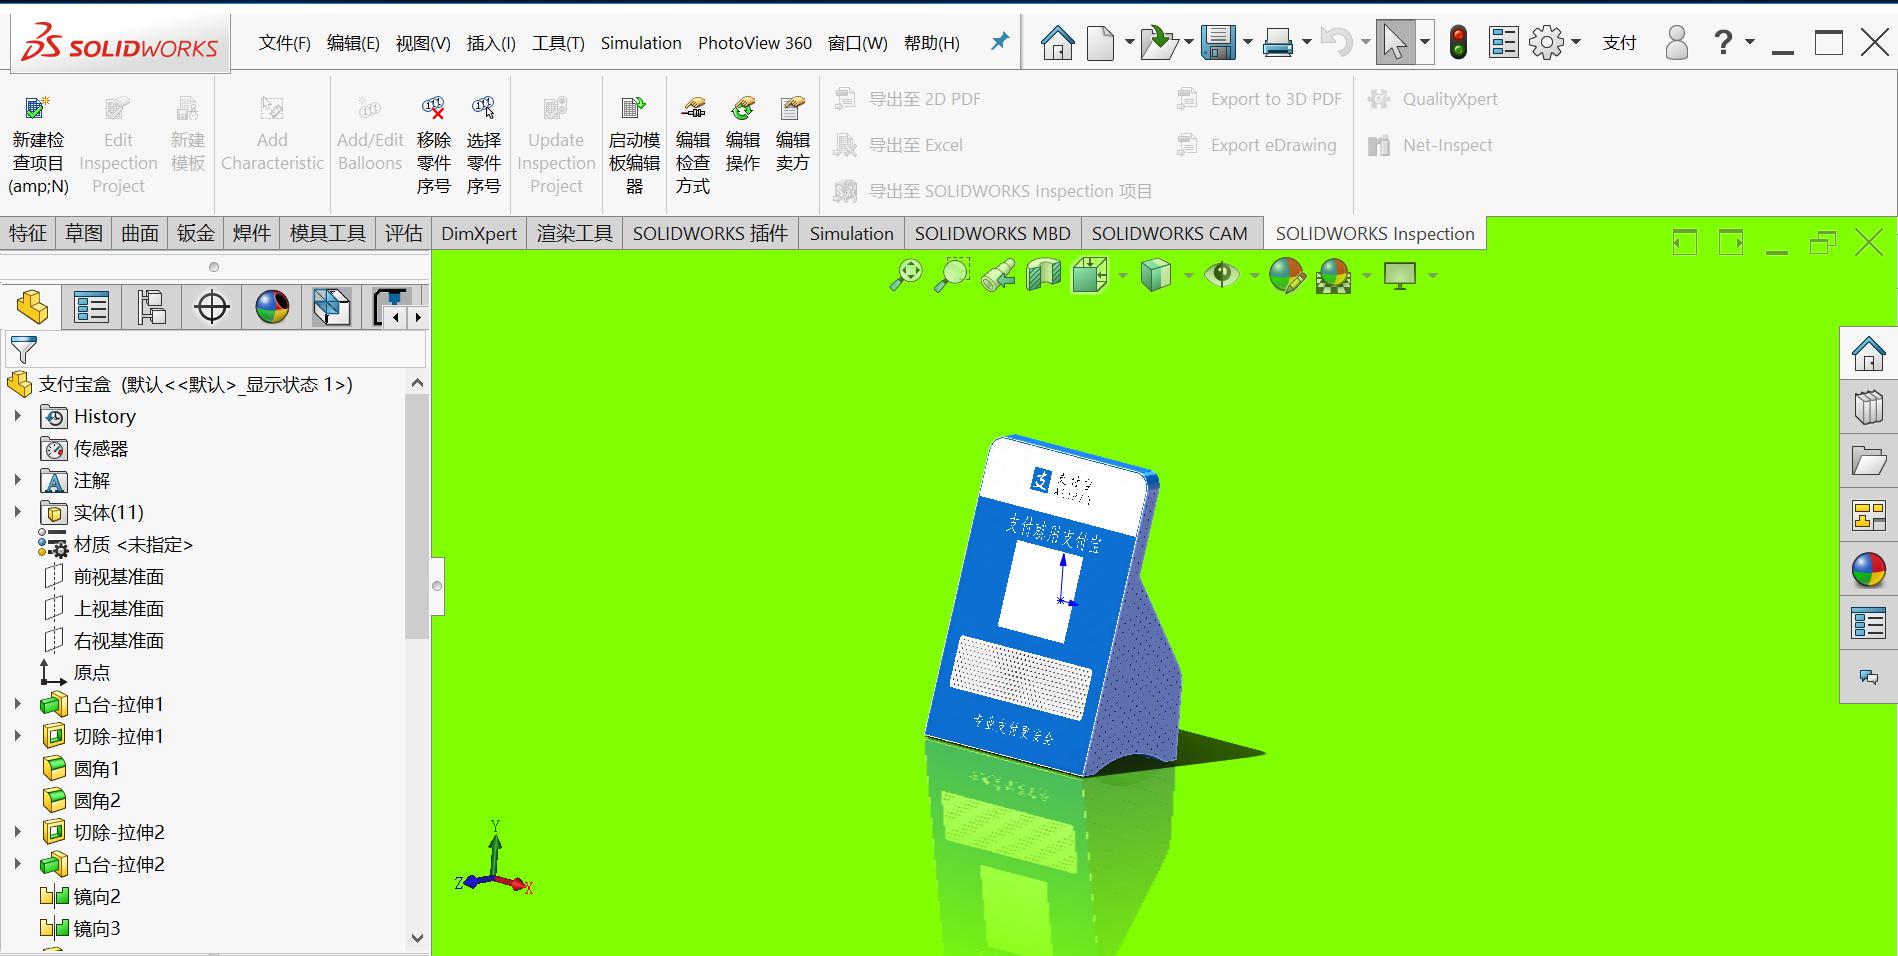The image size is (1898, 956).
Task: Open Options with the gear icon
Action: [1546, 43]
